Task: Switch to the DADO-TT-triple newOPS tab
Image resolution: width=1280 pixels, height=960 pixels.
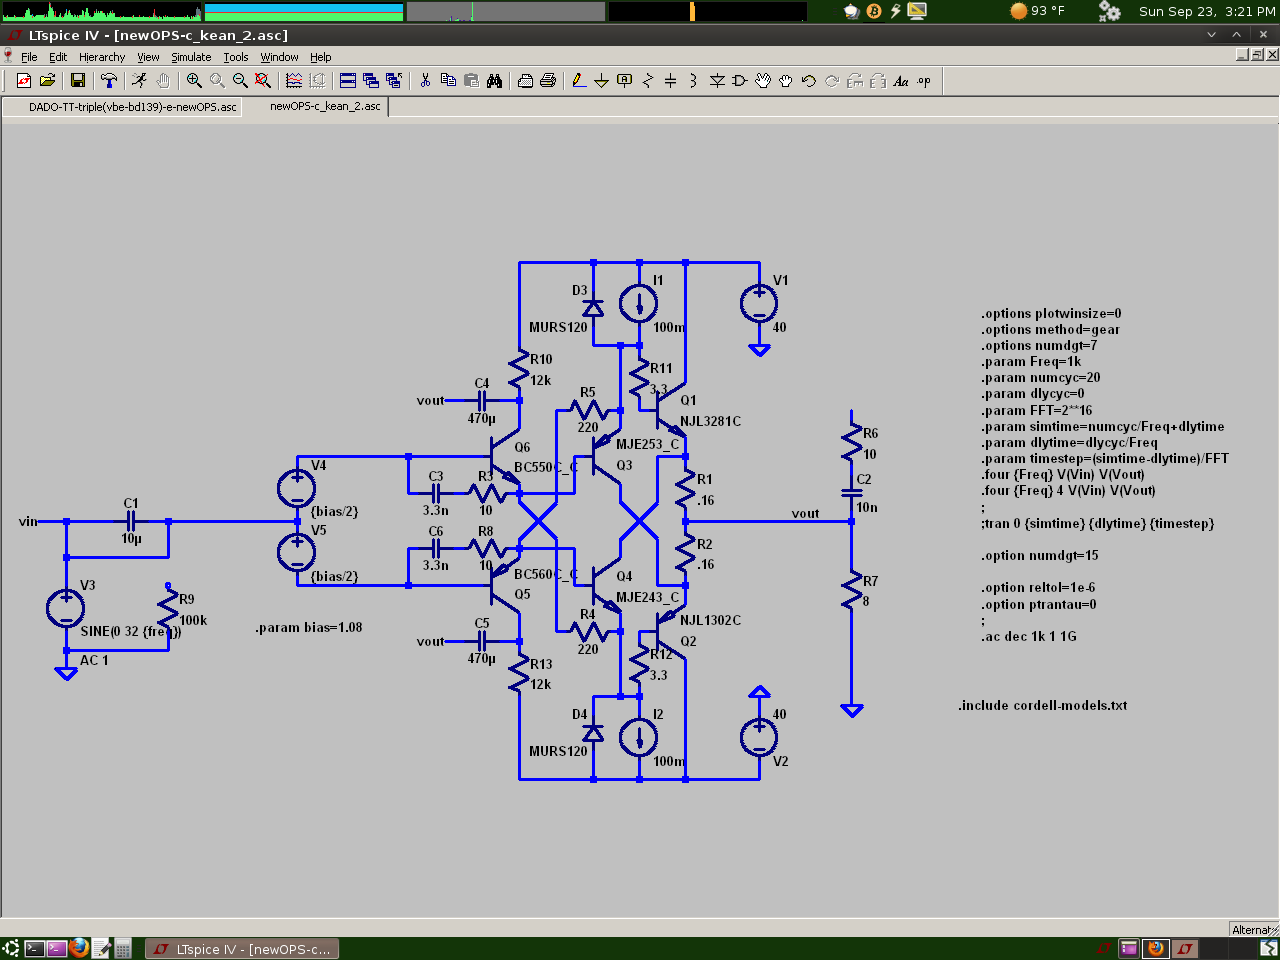Action: tap(122, 107)
